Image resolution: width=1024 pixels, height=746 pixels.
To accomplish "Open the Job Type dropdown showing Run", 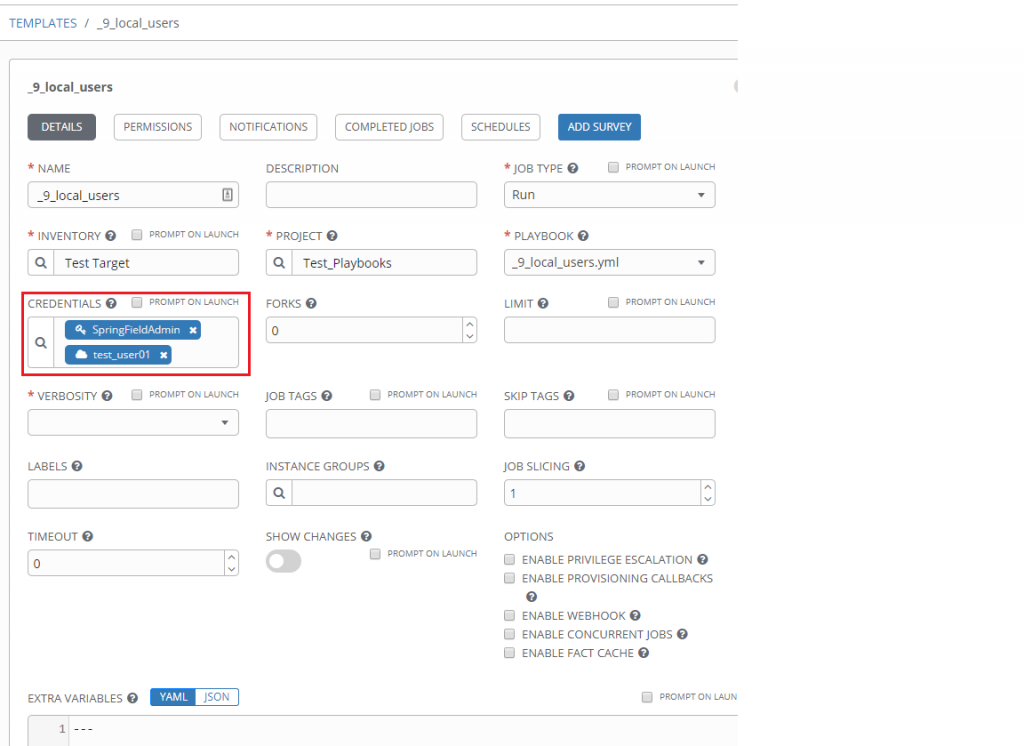I will [x=609, y=195].
